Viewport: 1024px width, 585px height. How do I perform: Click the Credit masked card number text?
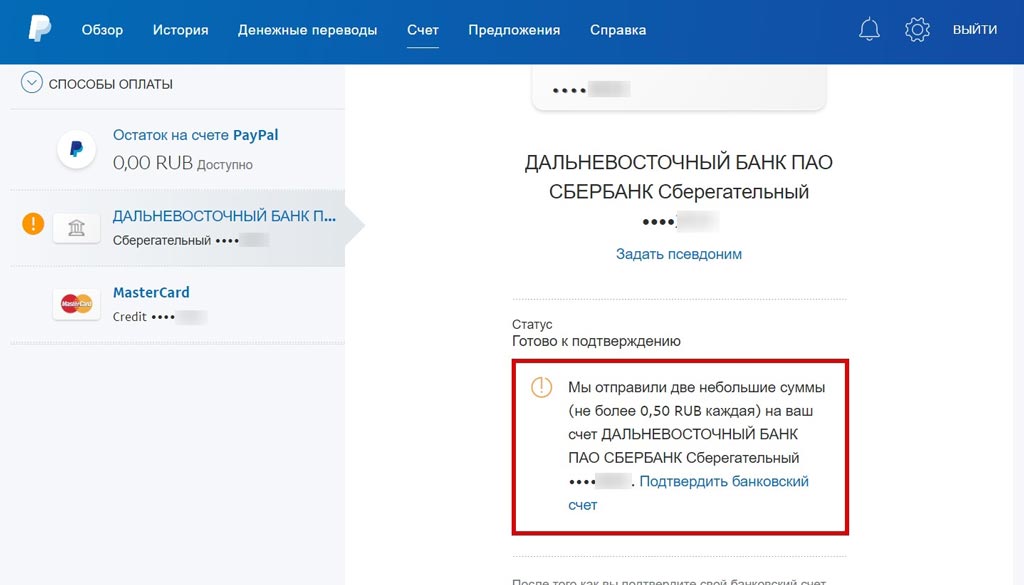click(159, 317)
